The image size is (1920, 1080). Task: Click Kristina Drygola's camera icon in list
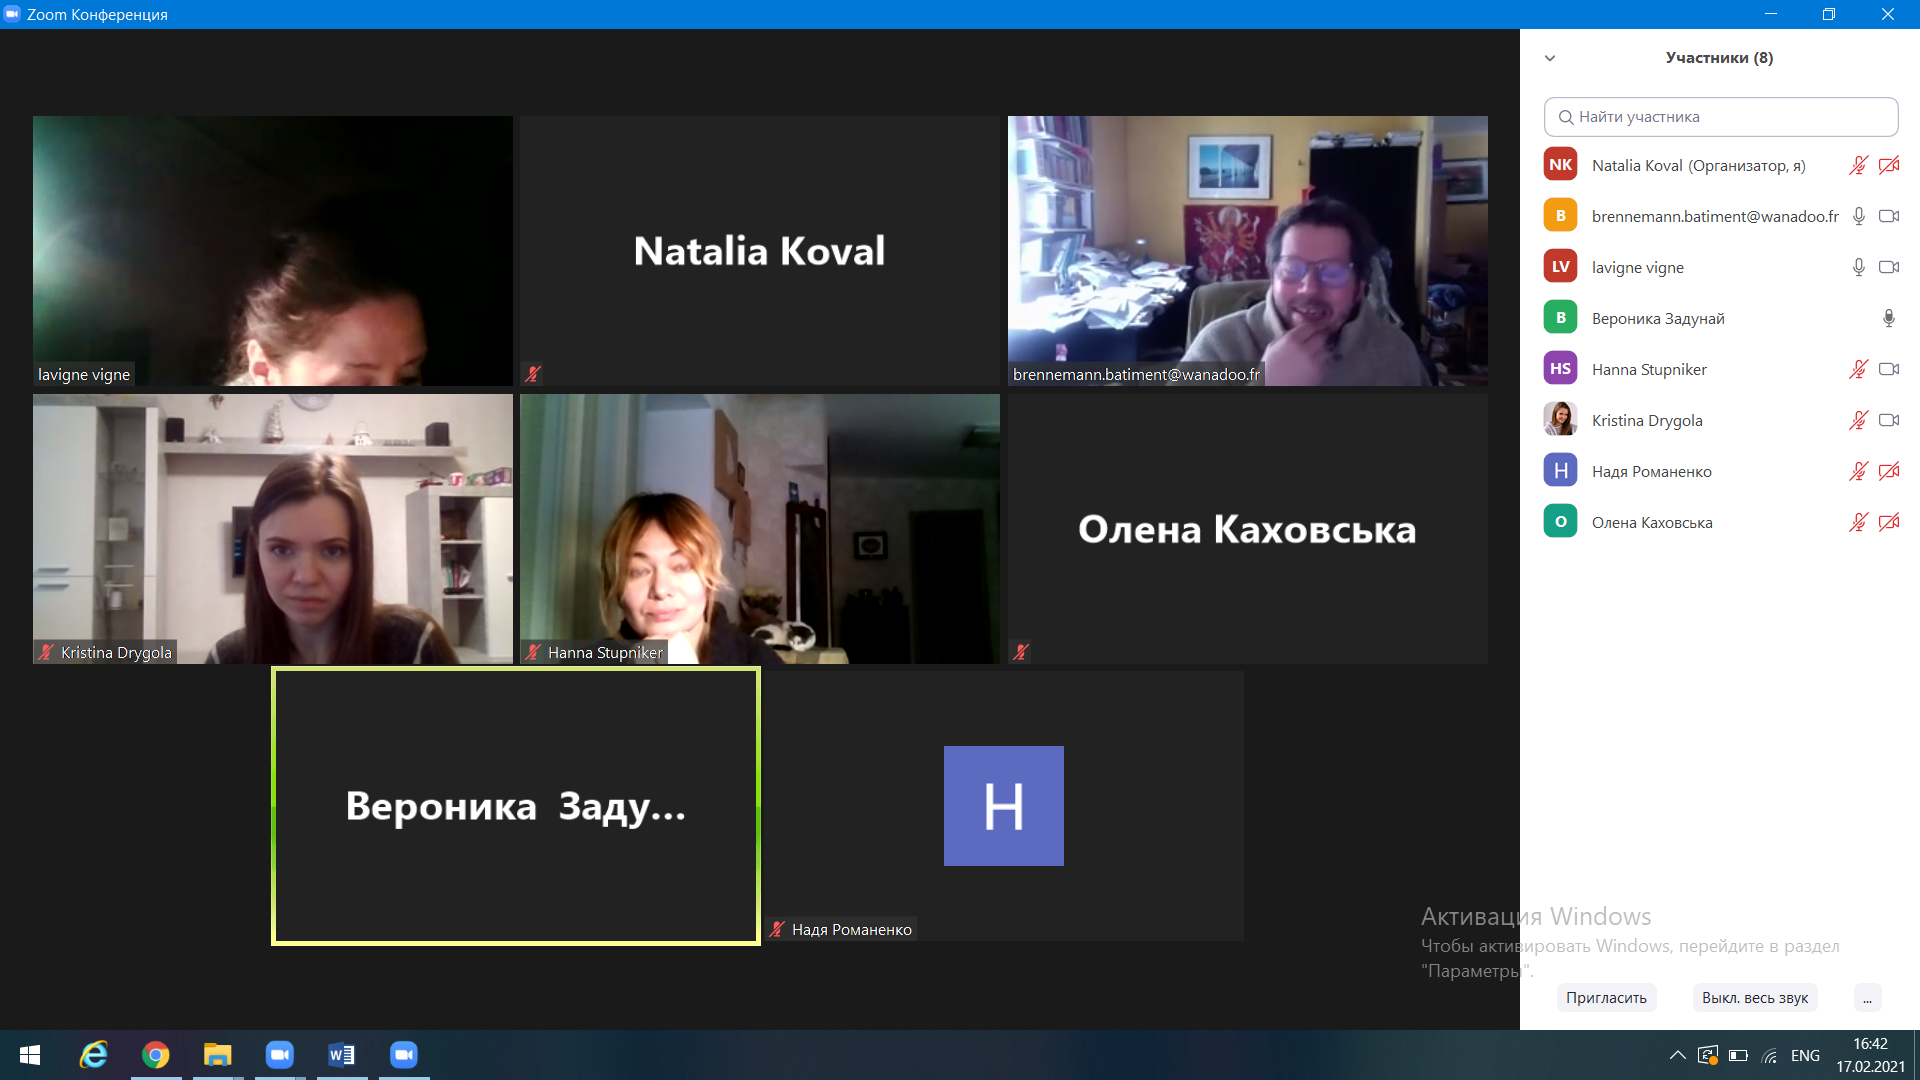pos(1889,420)
